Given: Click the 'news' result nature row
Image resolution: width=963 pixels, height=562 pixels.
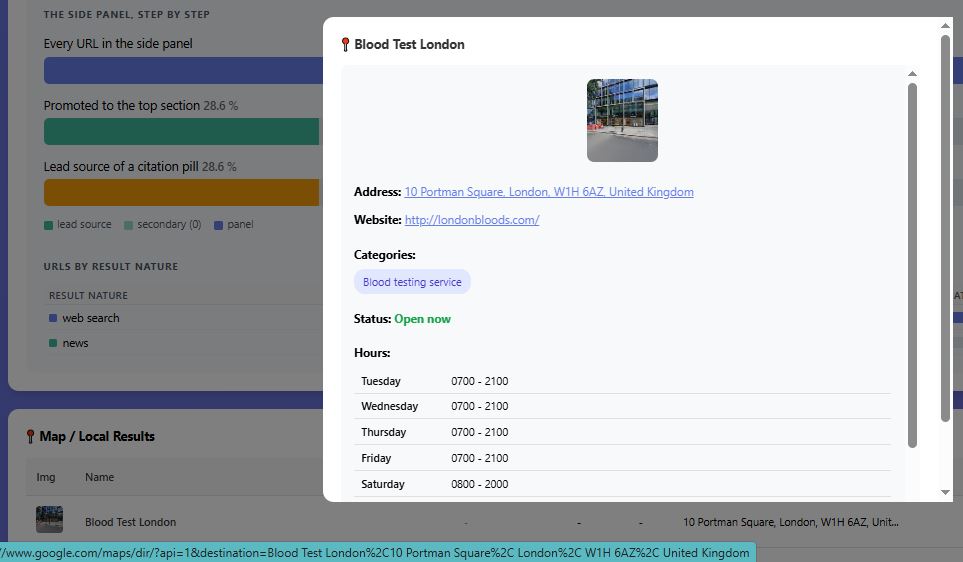Looking at the screenshot, I should click(x=184, y=343).
